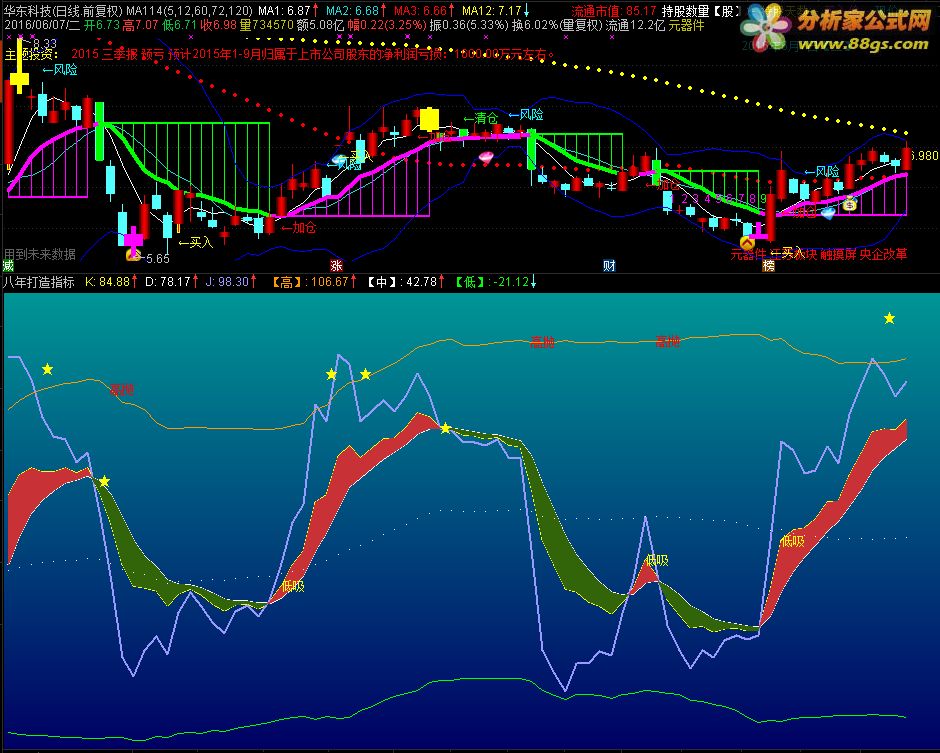This screenshot has height=753, width=940.
Task: Open the 榜 info marker on the time axis
Action: click(x=768, y=265)
